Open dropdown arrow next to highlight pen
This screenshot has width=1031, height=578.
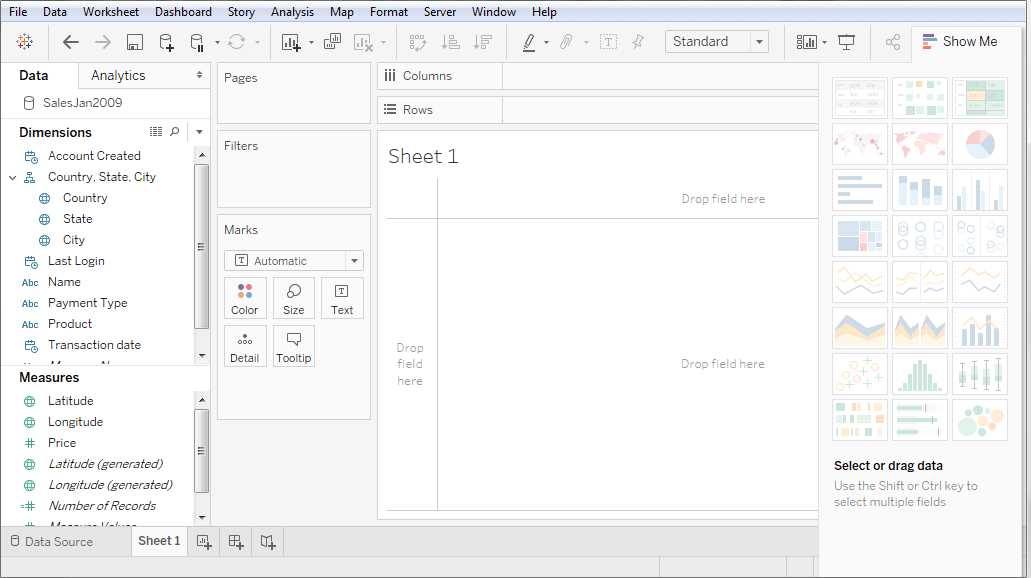point(546,43)
